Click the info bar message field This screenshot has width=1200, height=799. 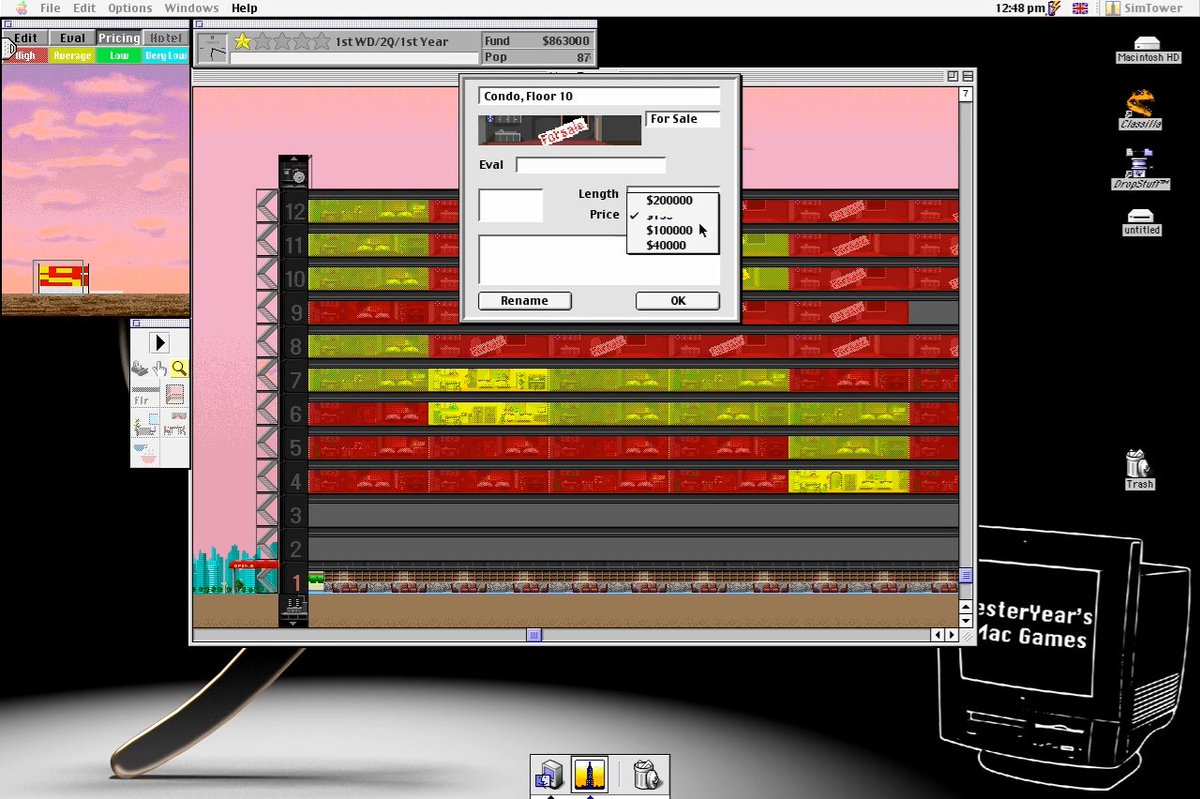click(x=354, y=58)
